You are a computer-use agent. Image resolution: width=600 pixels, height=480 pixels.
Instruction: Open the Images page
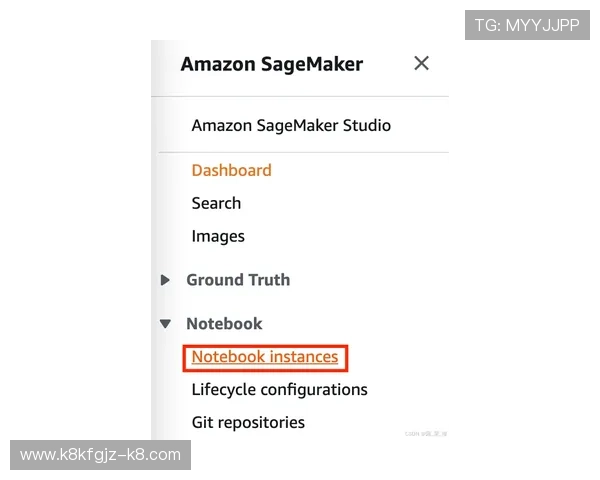pyautogui.click(x=218, y=237)
